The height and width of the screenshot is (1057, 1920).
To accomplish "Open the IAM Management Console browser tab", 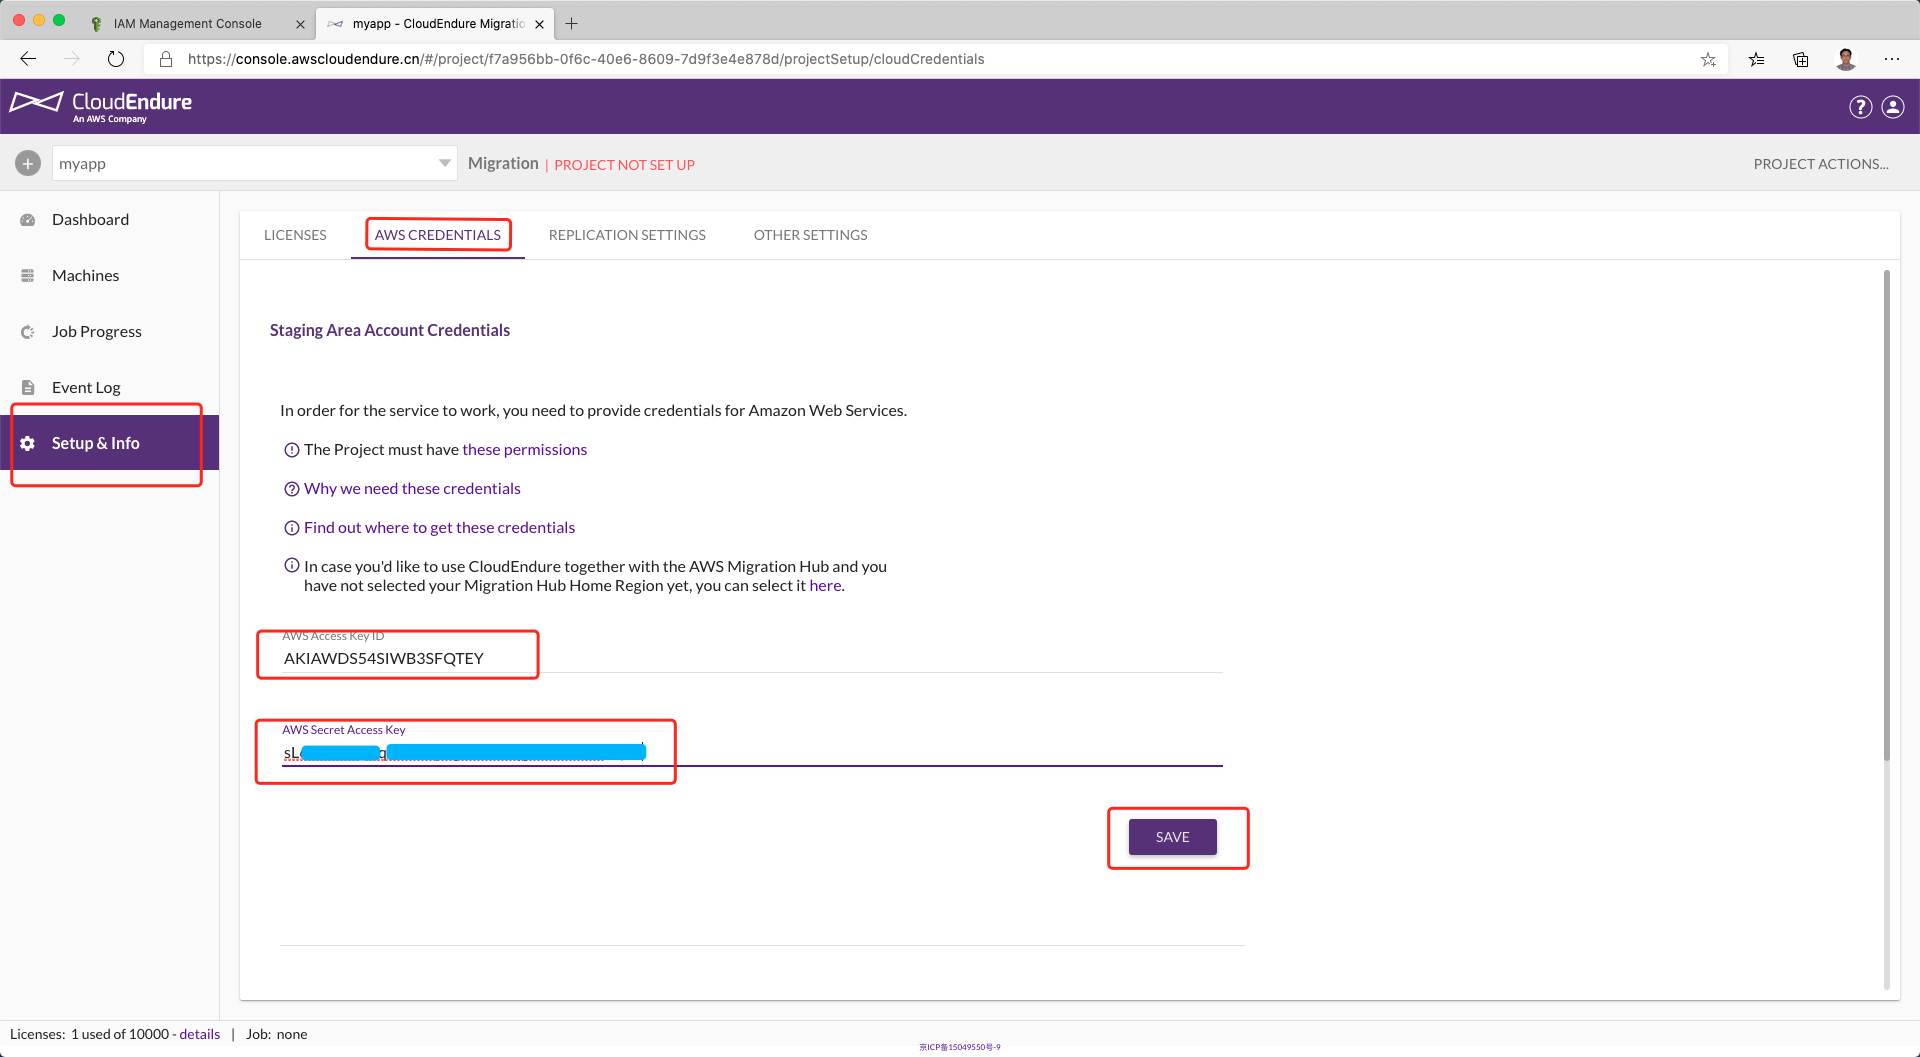I will click(x=188, y=24).
